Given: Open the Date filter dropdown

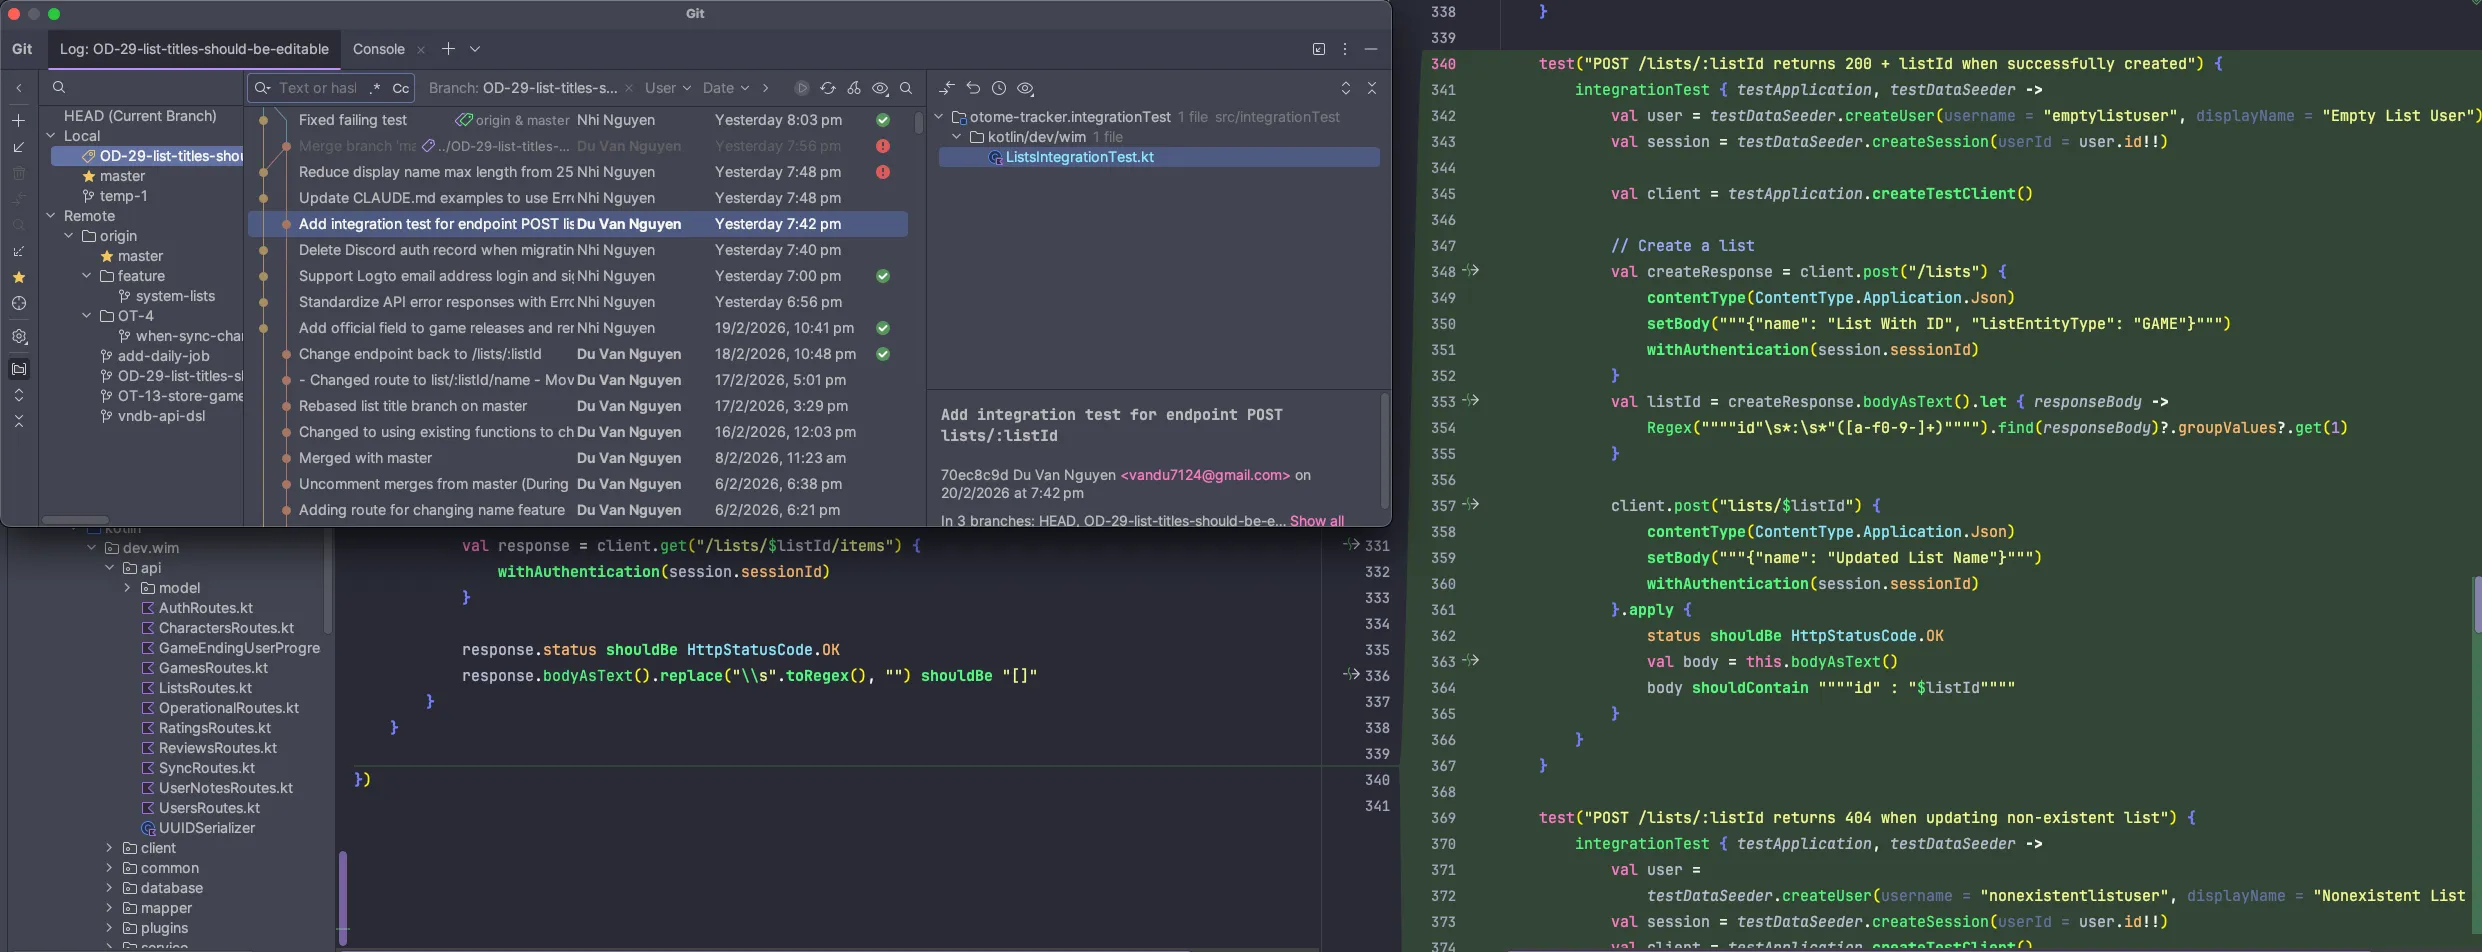Looking at the screenshot, I should click(725, 88).
